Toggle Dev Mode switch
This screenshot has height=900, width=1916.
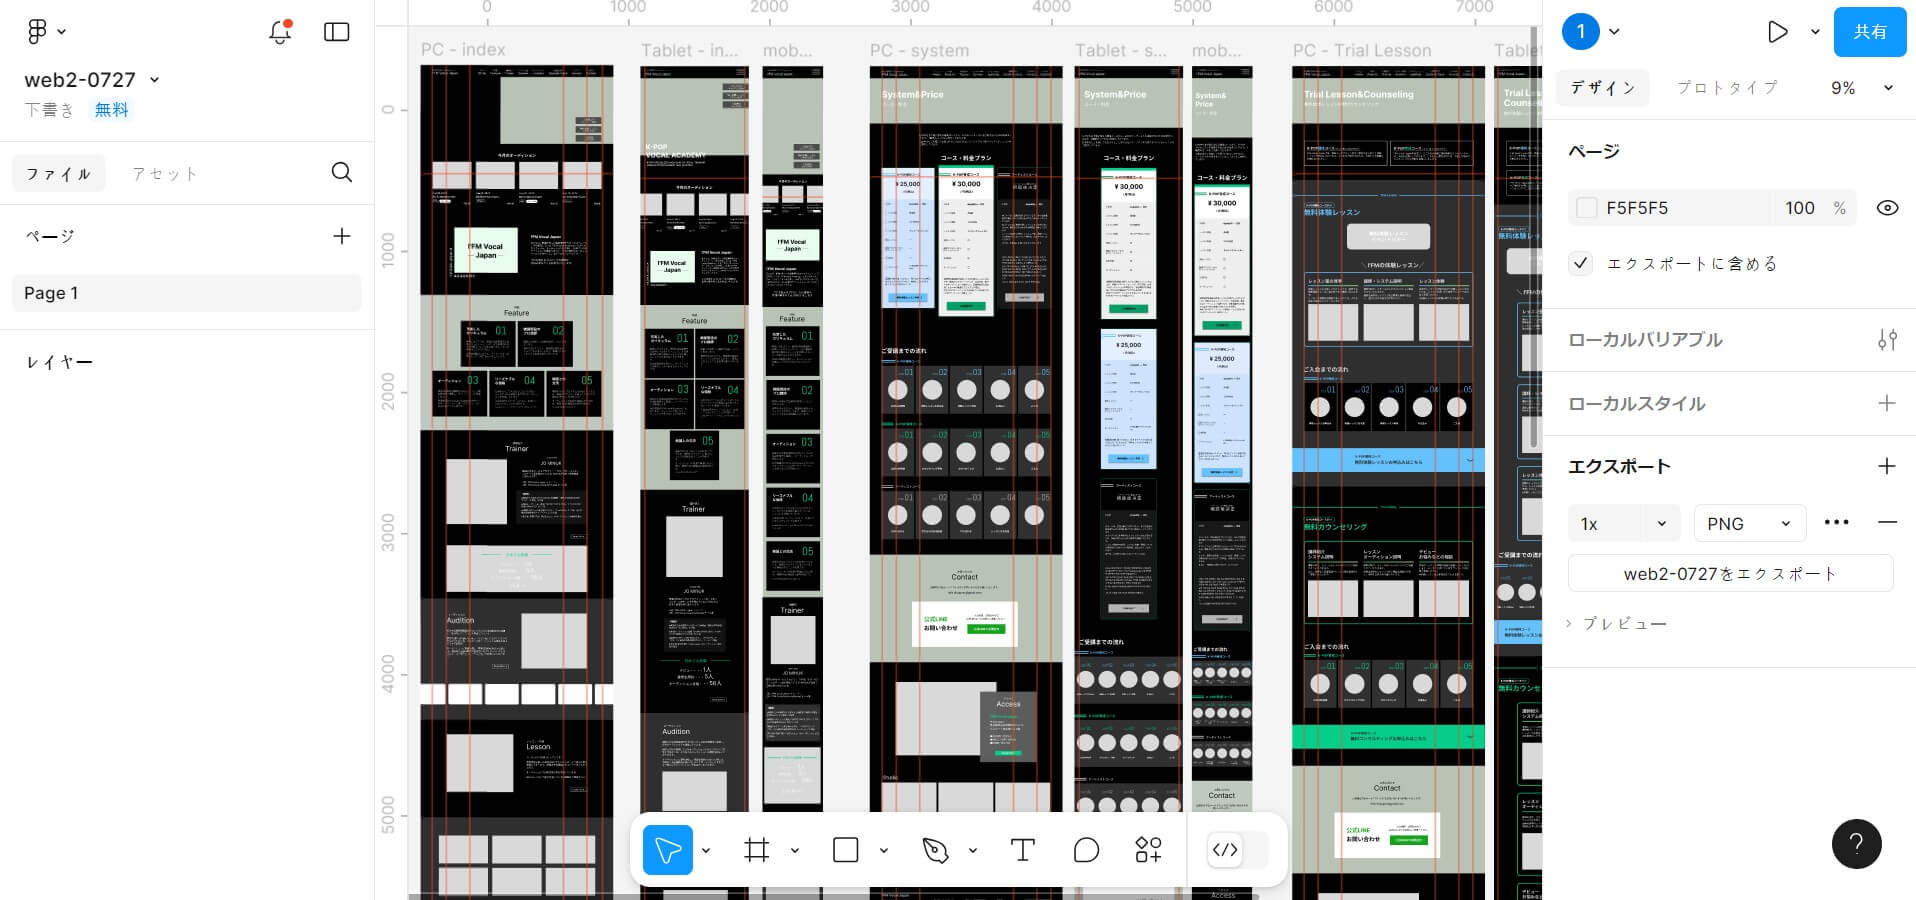click(1237, 850)
